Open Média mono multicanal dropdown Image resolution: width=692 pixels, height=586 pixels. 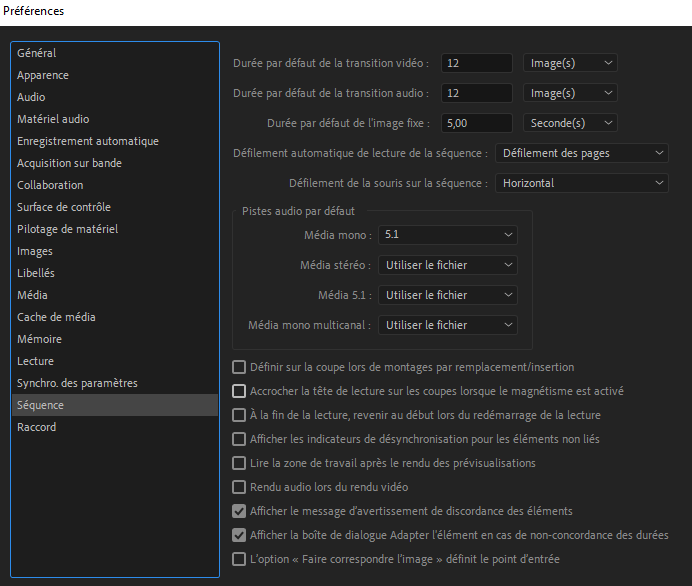tap(448, 325)
